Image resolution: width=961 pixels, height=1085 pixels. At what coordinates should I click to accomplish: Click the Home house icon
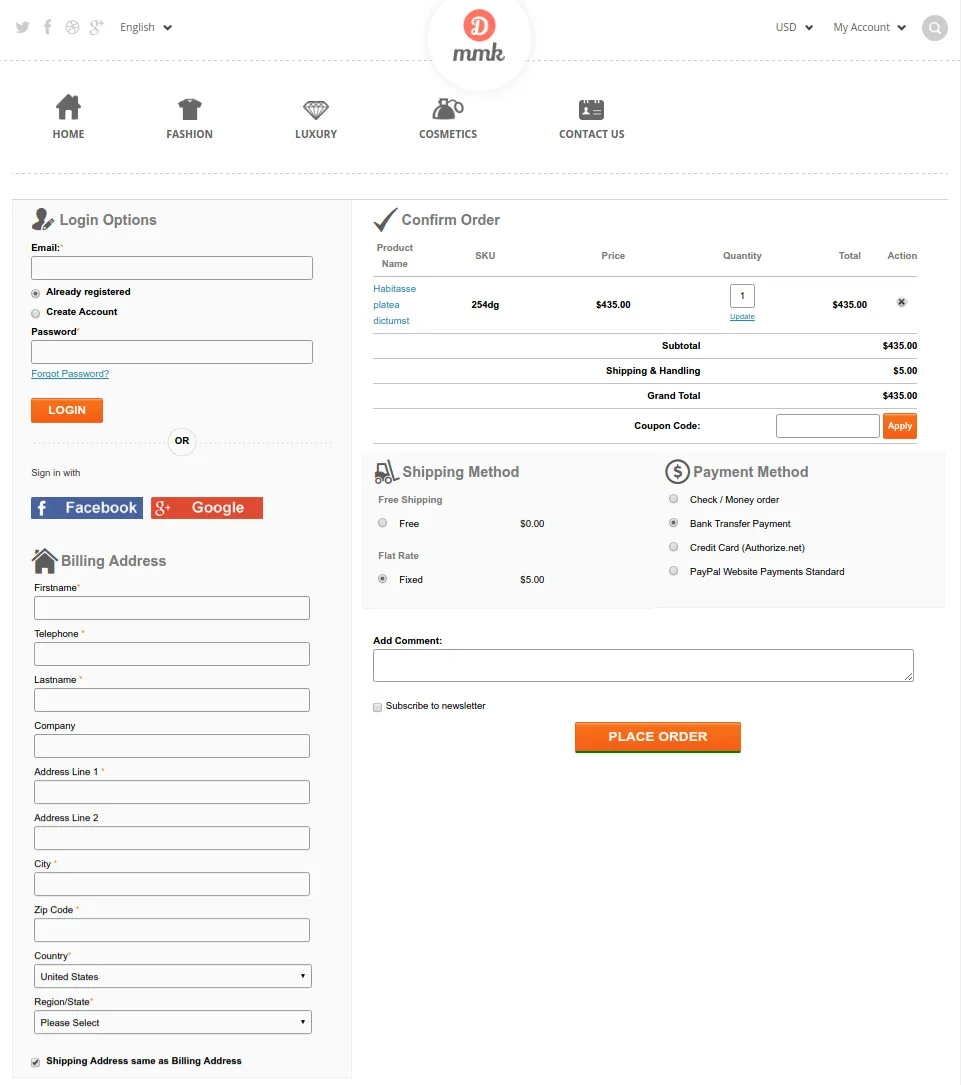coord(68,107)
